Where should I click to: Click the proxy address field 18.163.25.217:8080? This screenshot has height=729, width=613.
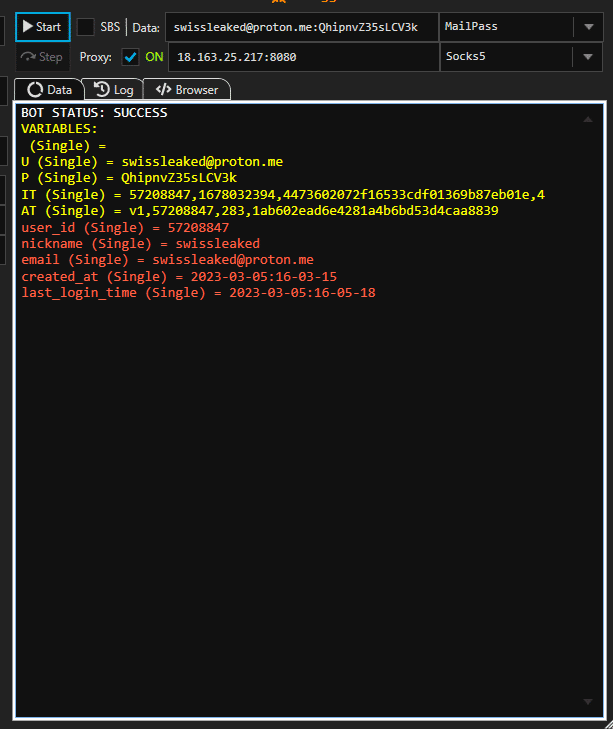pos(304,57)
